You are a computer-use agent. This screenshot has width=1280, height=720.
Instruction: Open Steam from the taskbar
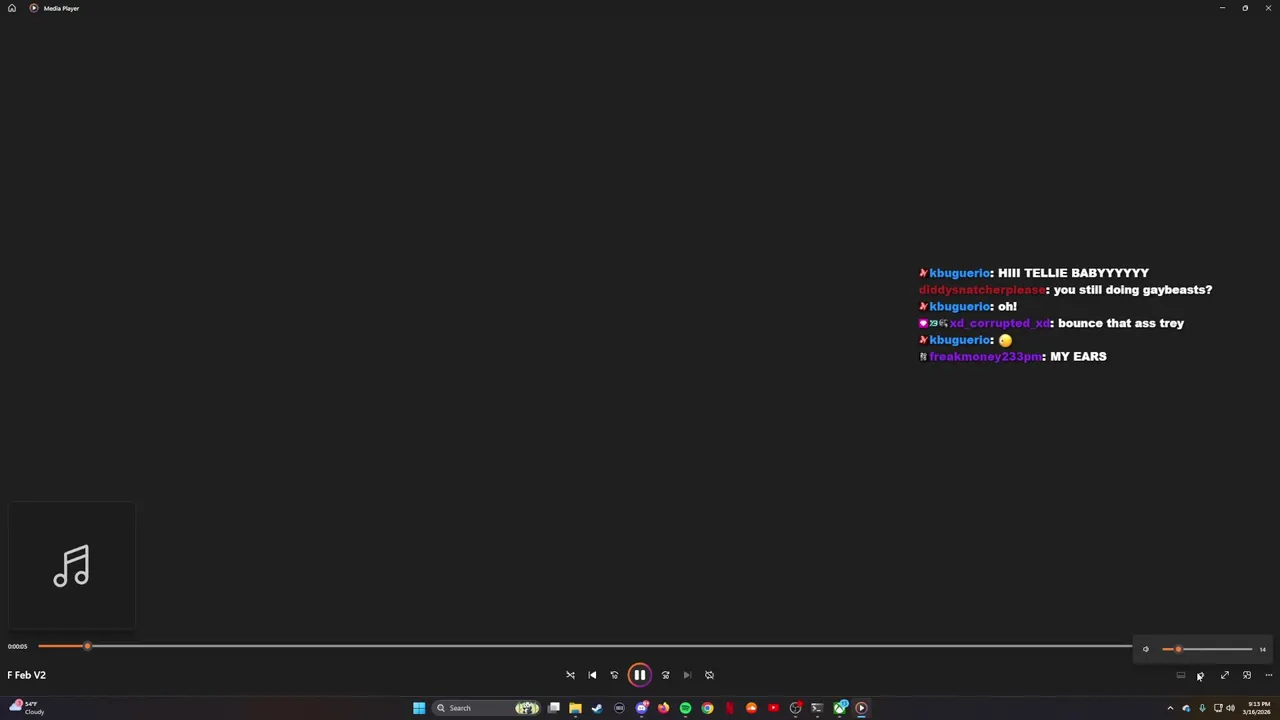pos(597,708)
